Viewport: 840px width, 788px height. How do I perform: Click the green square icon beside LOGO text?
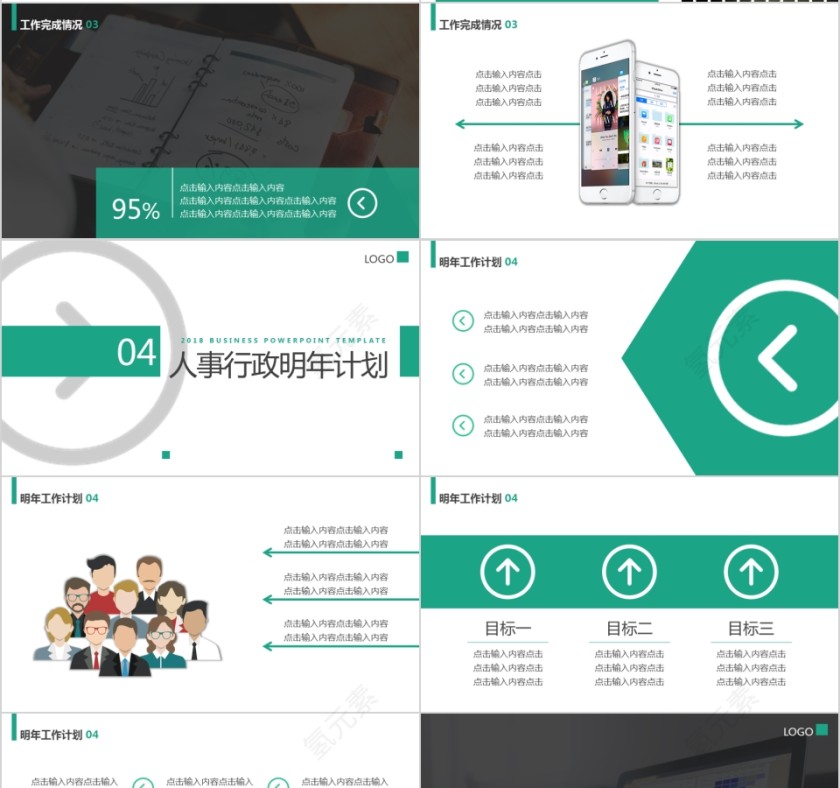pos(403,259)
